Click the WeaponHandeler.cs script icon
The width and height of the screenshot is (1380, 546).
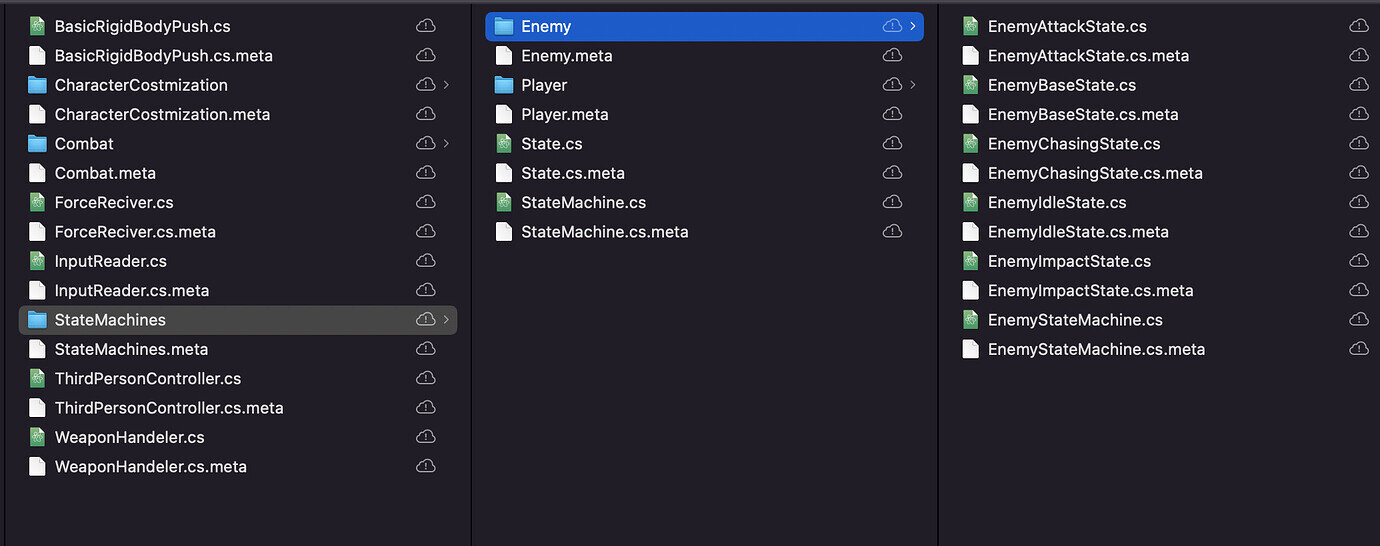(37, 437)
